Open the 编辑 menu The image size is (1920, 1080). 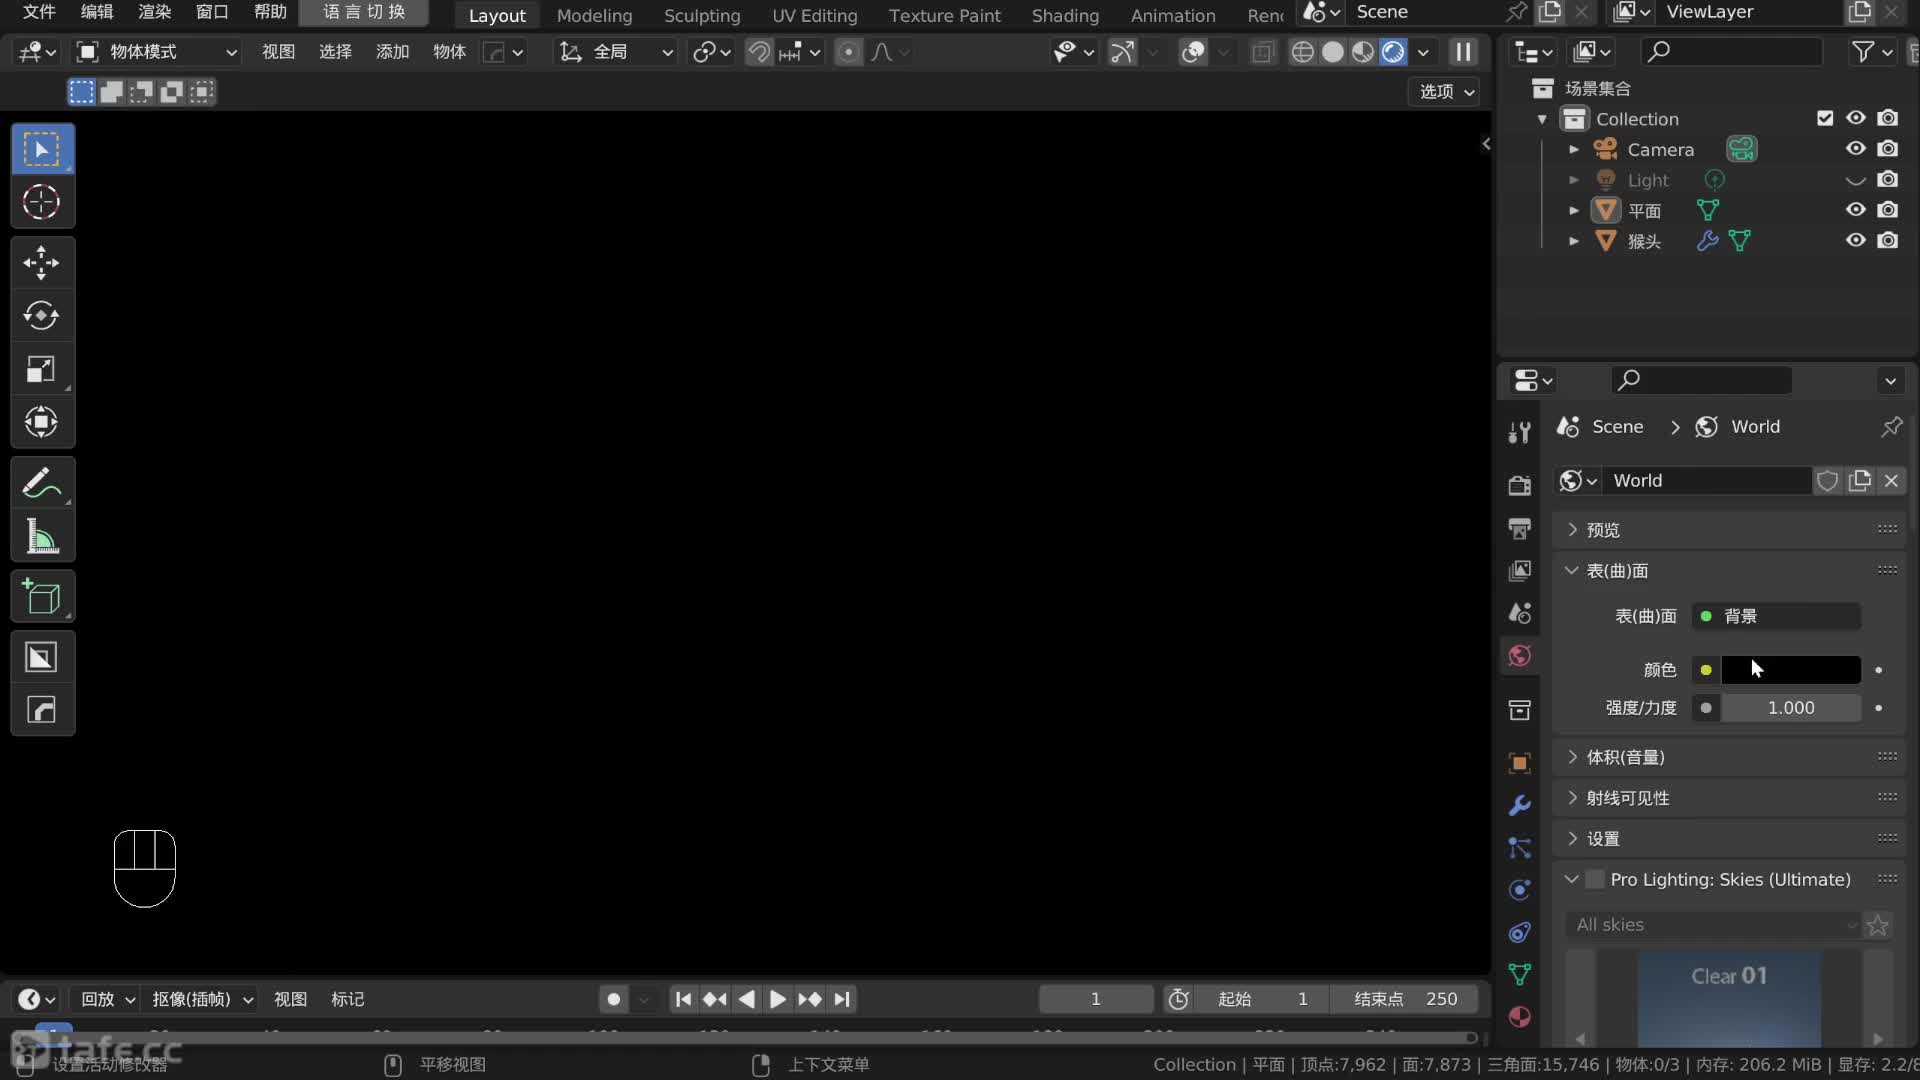click(x=97, y=12)
